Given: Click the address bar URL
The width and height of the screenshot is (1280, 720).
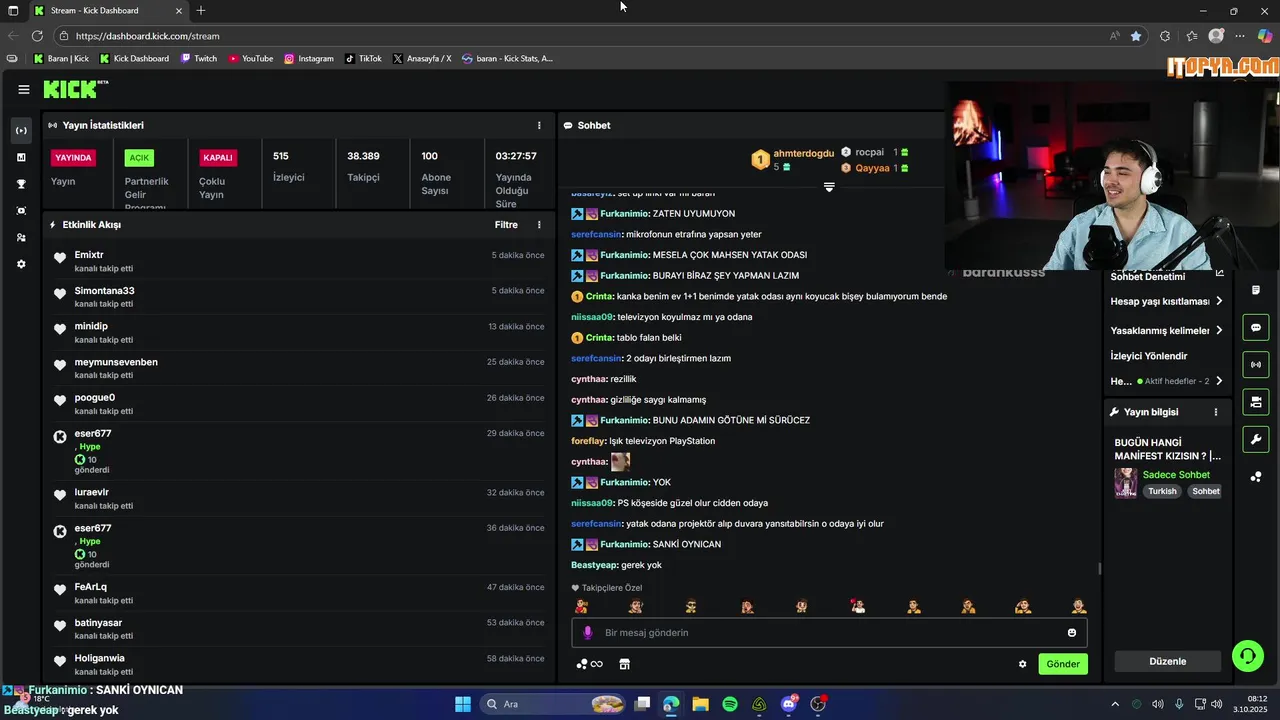Looking at the screenshot, I should coord(147,36).
